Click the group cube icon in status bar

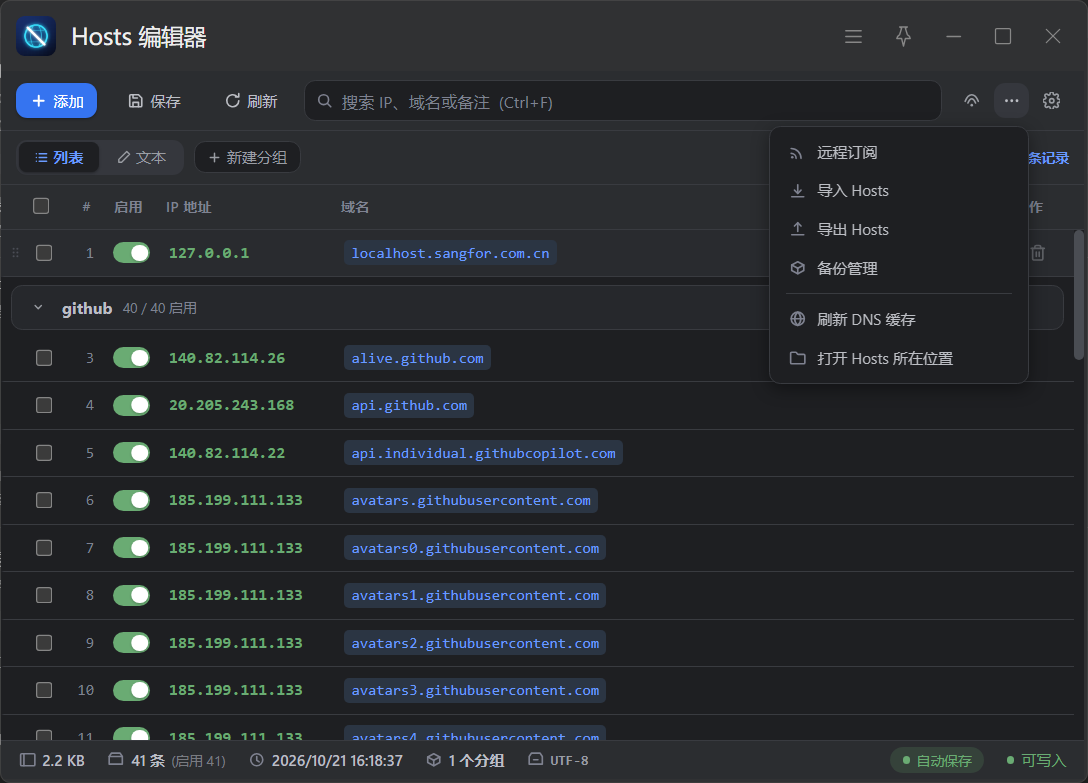tap(434, 760)
